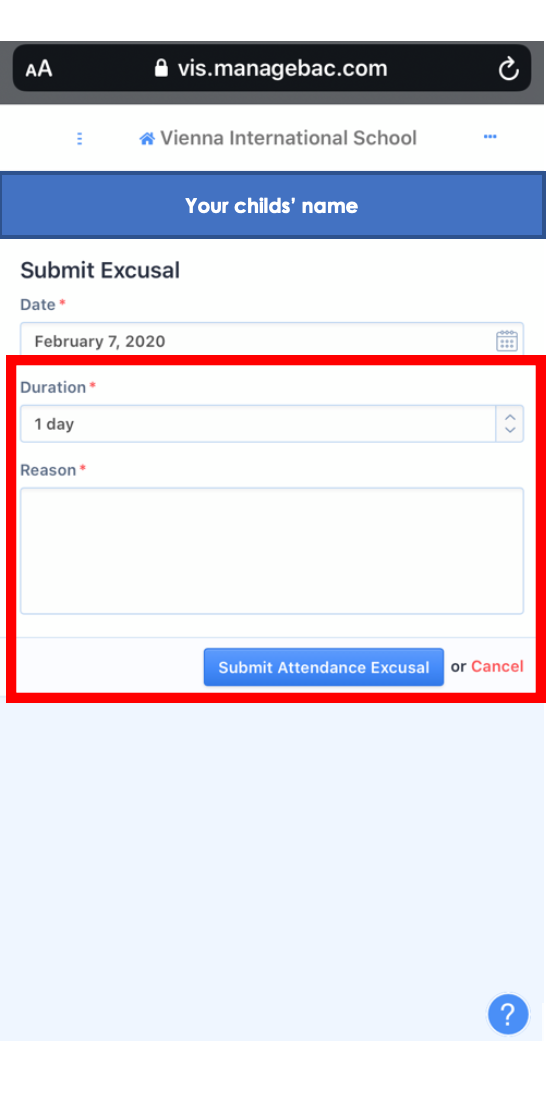The height and width of the screenshot is (1094, 556).
Task: Expand the Duration dropdown showing 1 day
Action: [271, 424]
